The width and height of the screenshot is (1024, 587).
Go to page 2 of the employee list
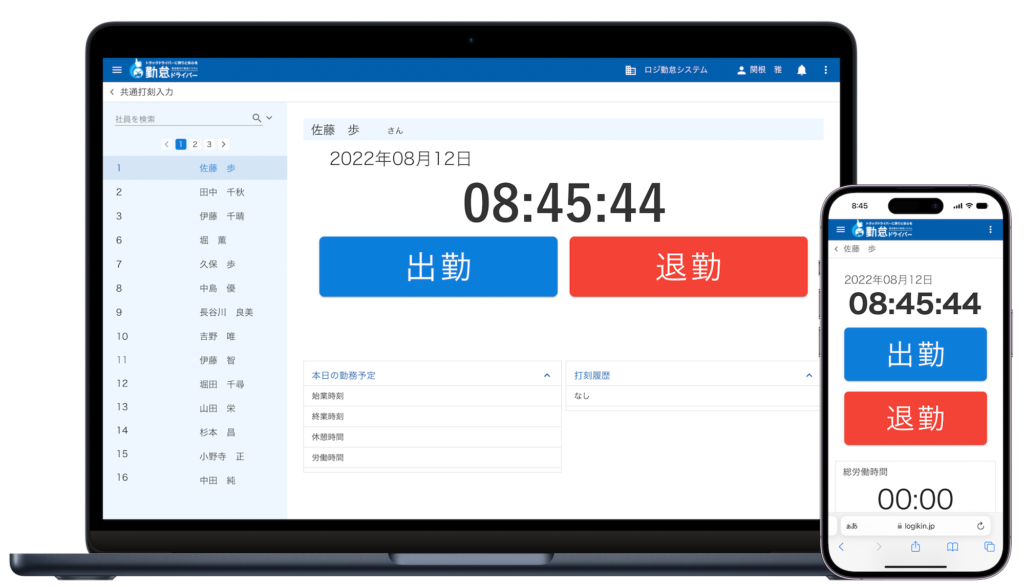[x=195, y=143]
